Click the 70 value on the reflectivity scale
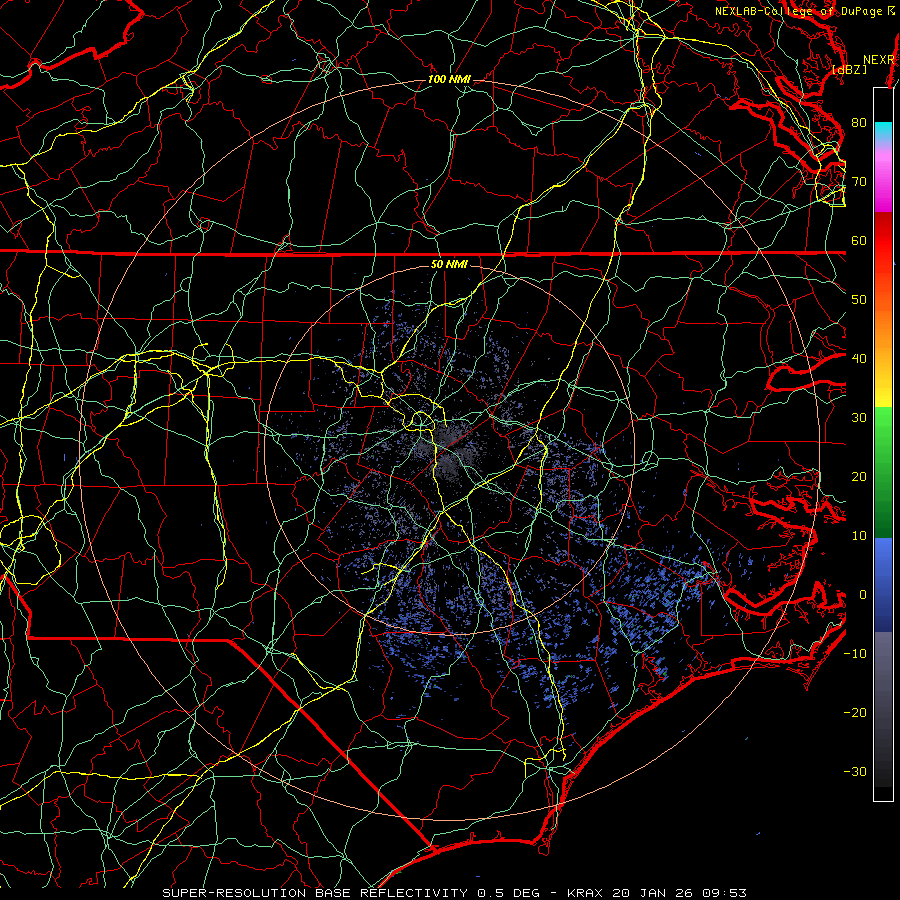This screenshot has height=900, width=900. click(859, 181)
